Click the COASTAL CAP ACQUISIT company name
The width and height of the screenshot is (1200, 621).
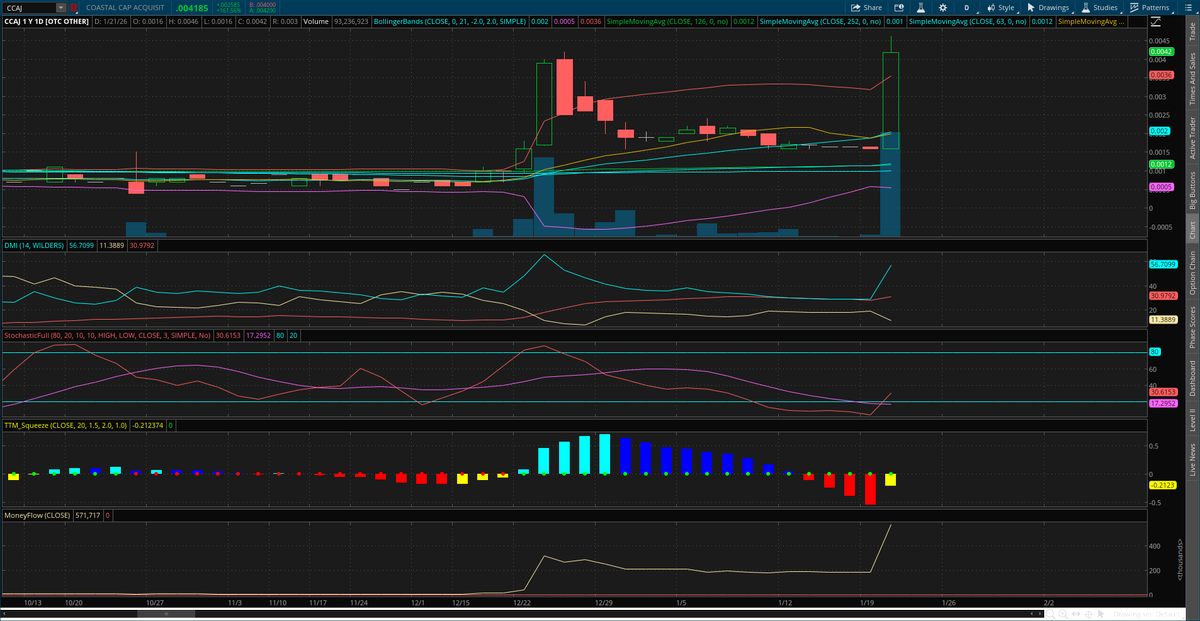tap(125, 8)
